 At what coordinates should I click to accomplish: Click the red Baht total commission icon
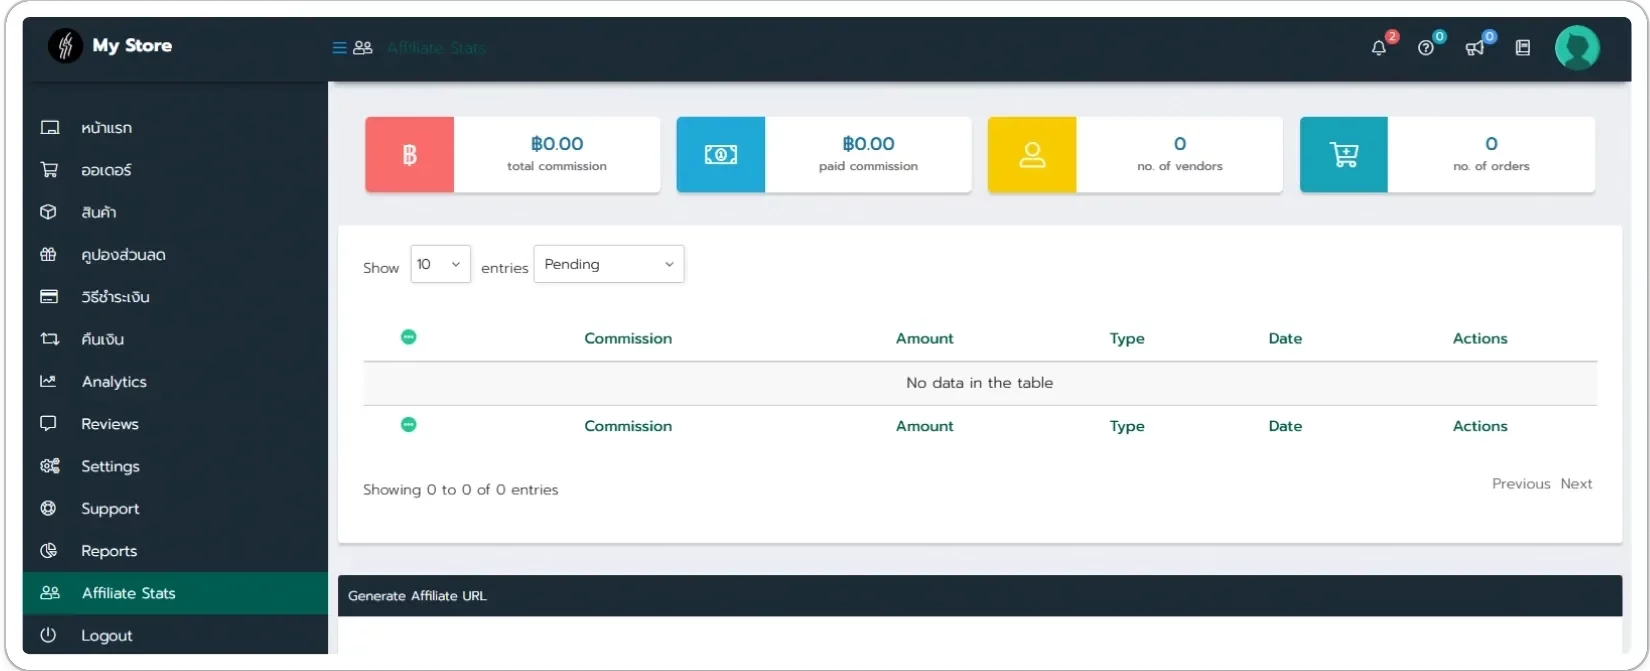pyautogui.click(x=409, y=155)
